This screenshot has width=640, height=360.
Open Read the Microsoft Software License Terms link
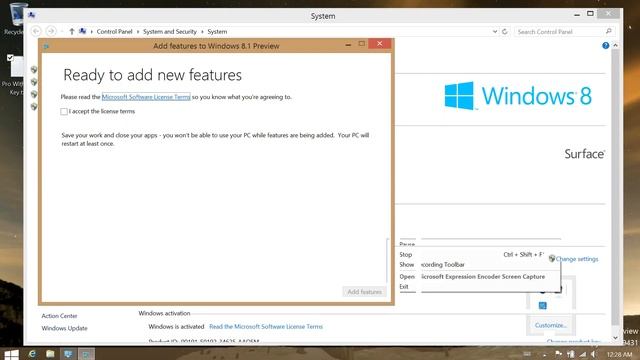point(266,327)
